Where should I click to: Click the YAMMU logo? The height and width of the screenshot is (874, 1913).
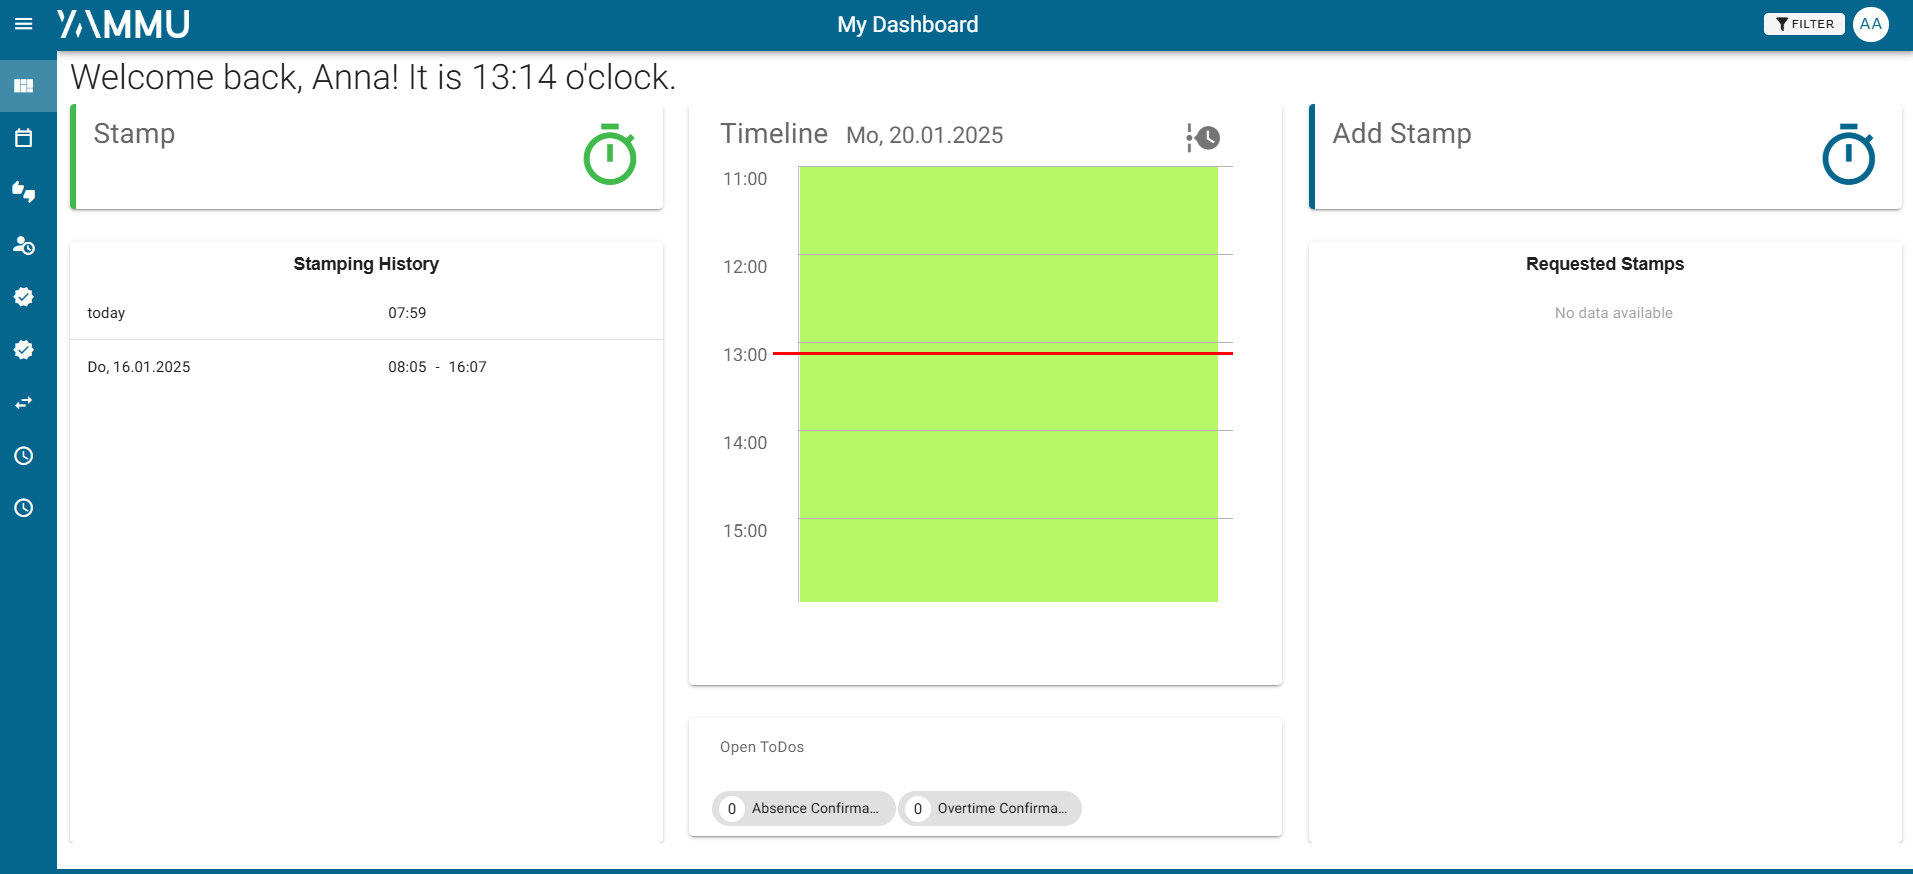click(x=124, y=24)
